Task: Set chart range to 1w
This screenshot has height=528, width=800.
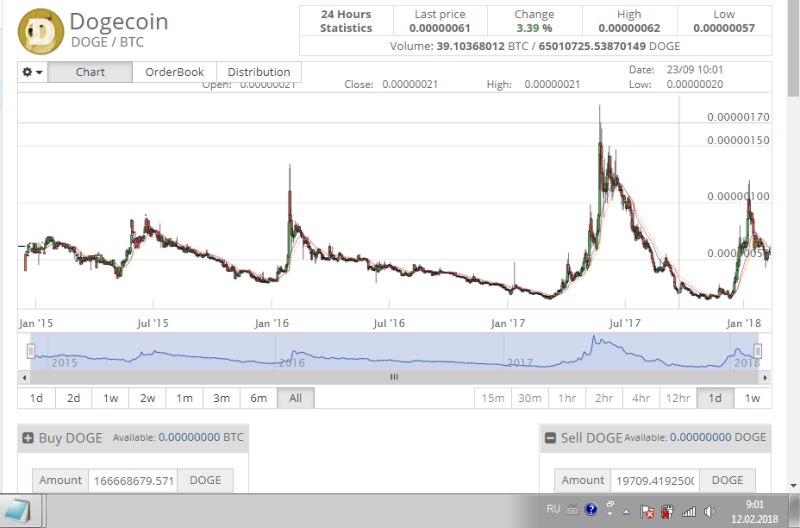Action: coord(110,398)
